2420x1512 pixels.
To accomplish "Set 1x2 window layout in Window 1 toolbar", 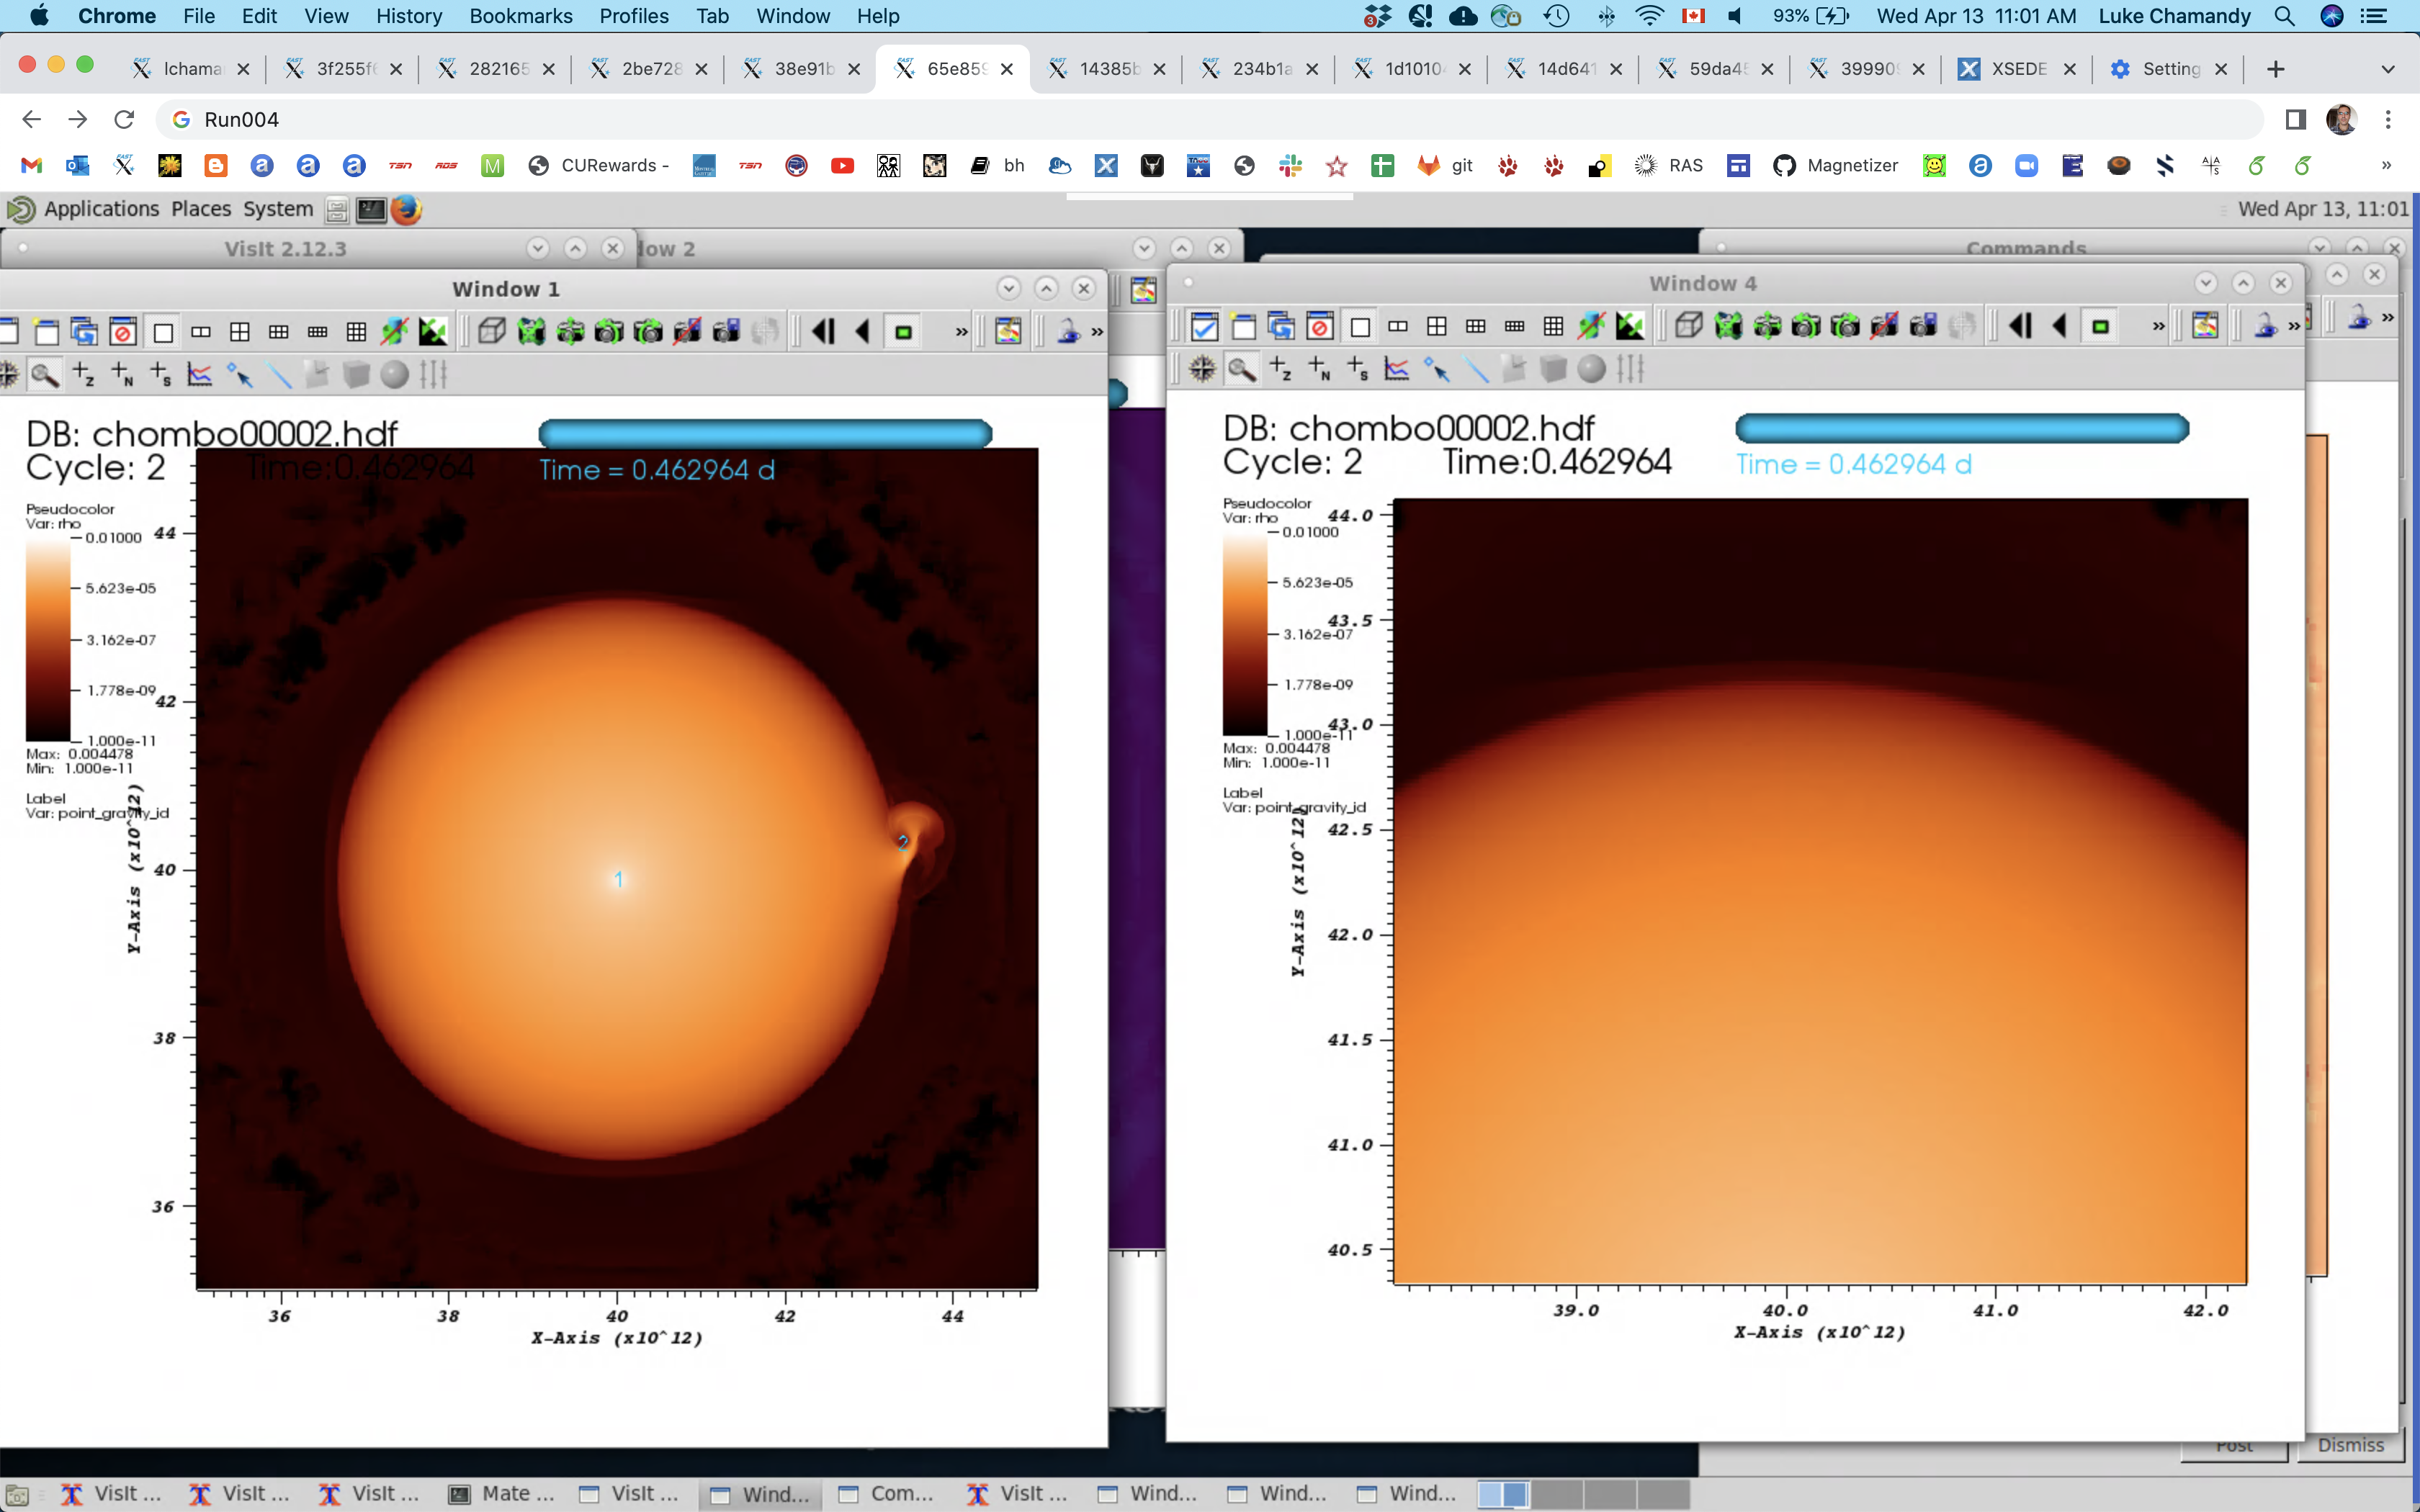I will tap(201, 332).
